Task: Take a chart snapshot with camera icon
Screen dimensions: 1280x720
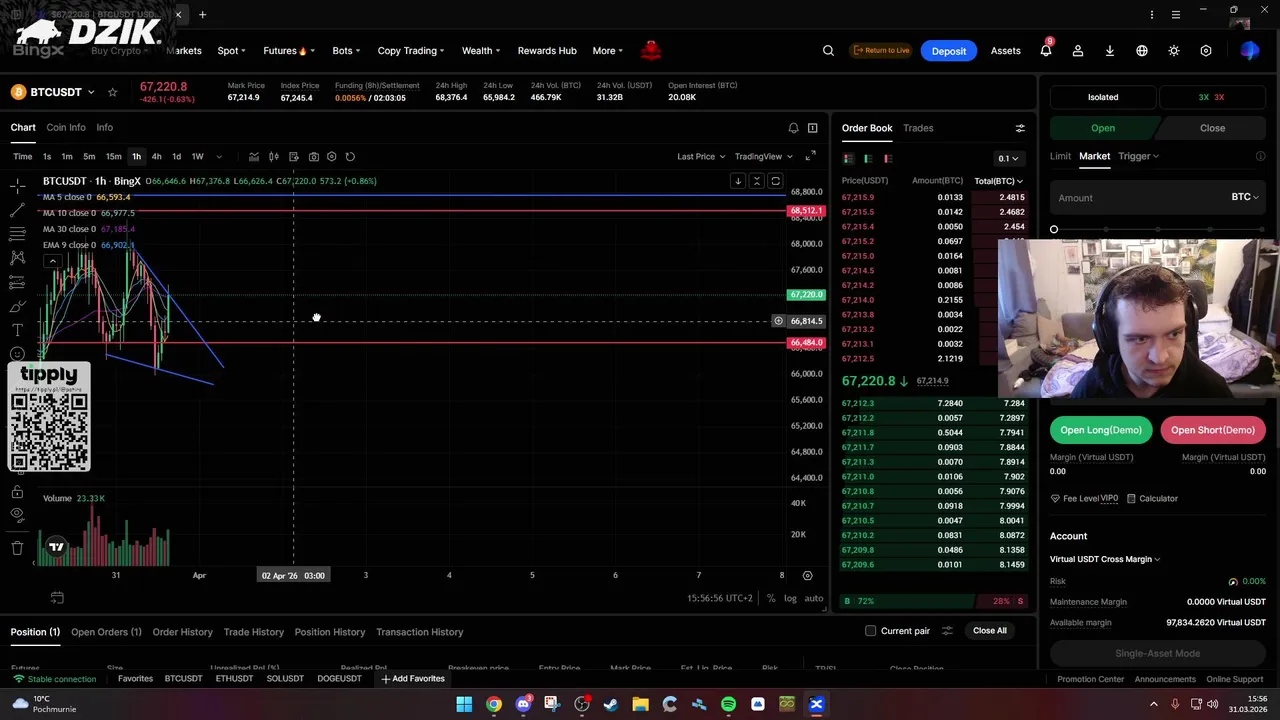Action: click(313, 156)
